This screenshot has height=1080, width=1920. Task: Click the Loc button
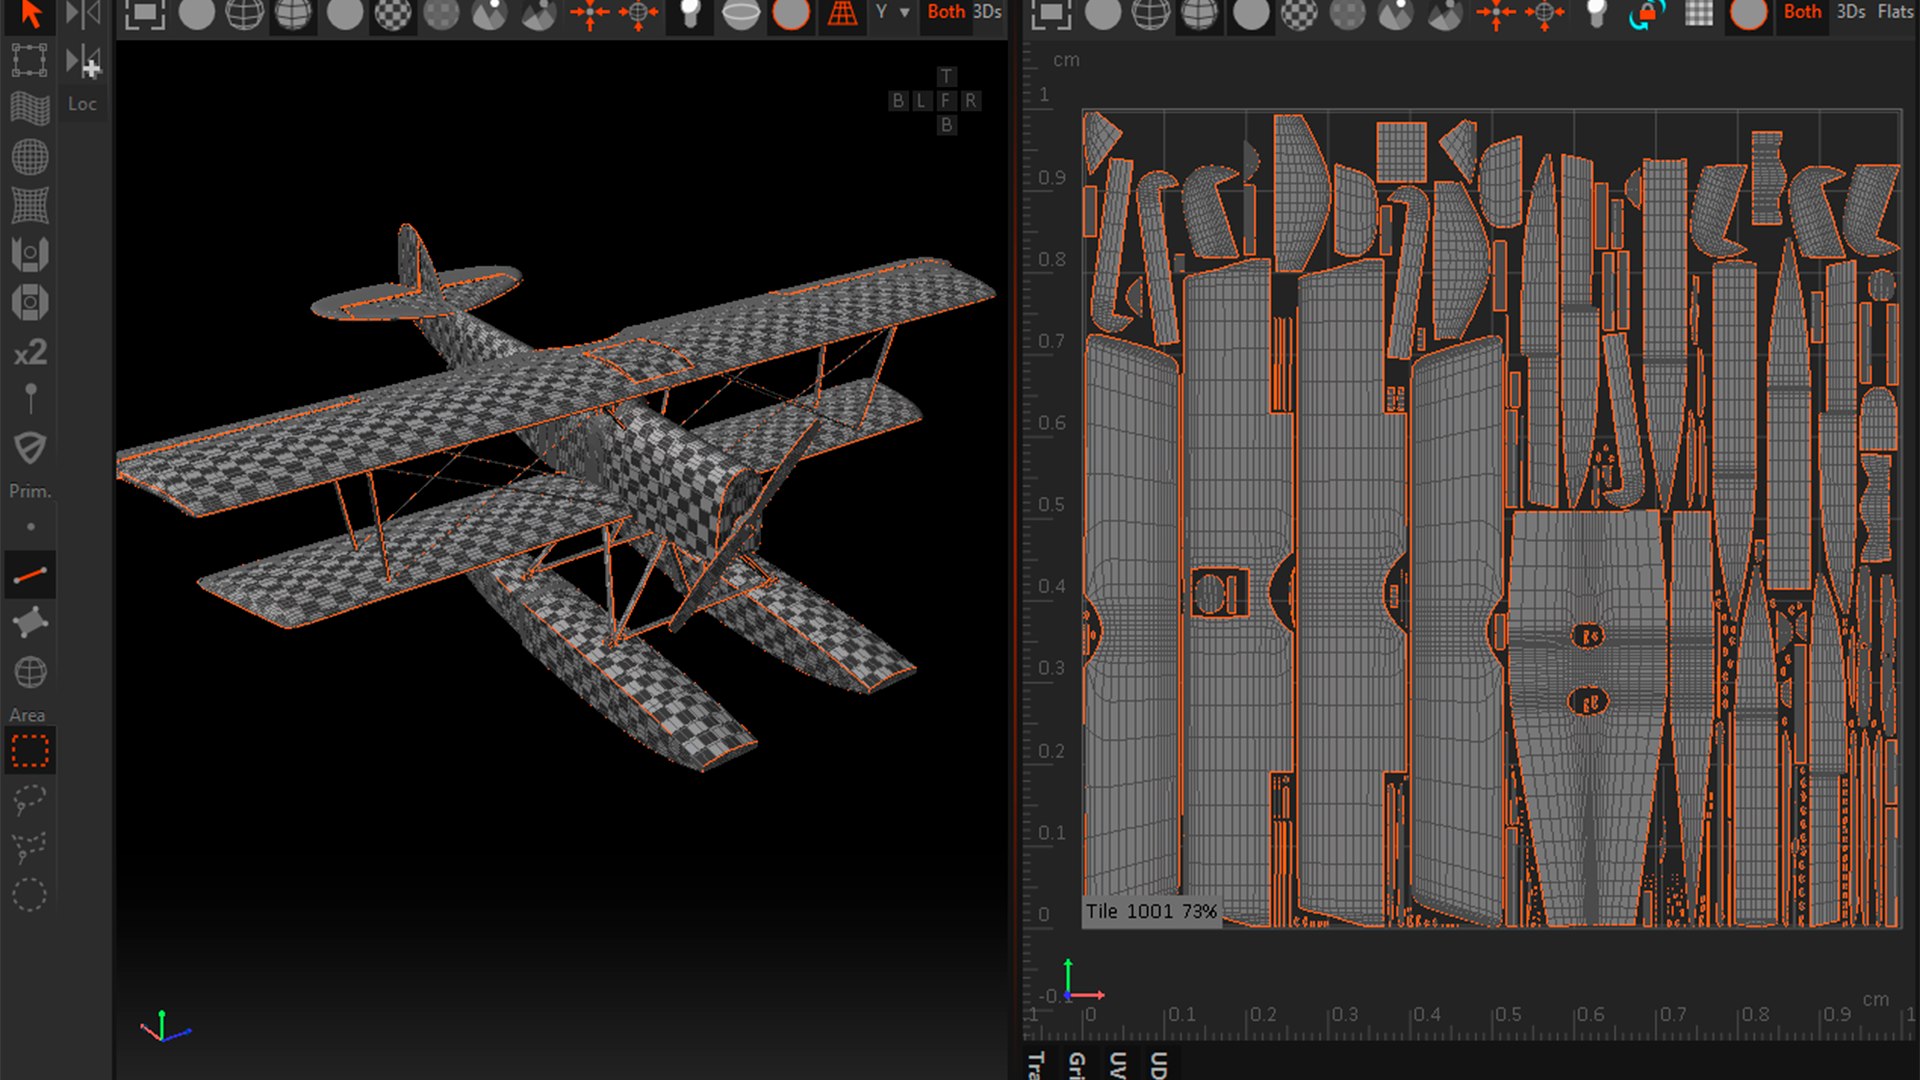pos(82,104)
